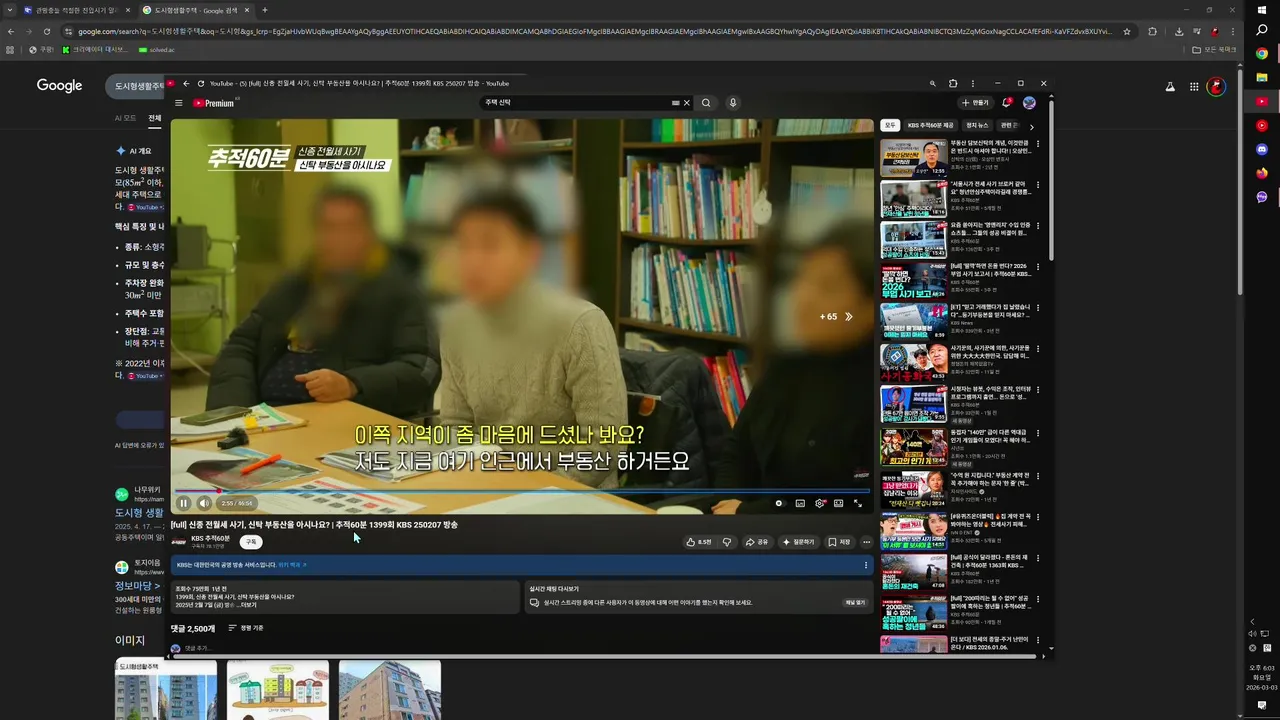Save video with 저장 button
The image size is (1280, 720).
839,542
